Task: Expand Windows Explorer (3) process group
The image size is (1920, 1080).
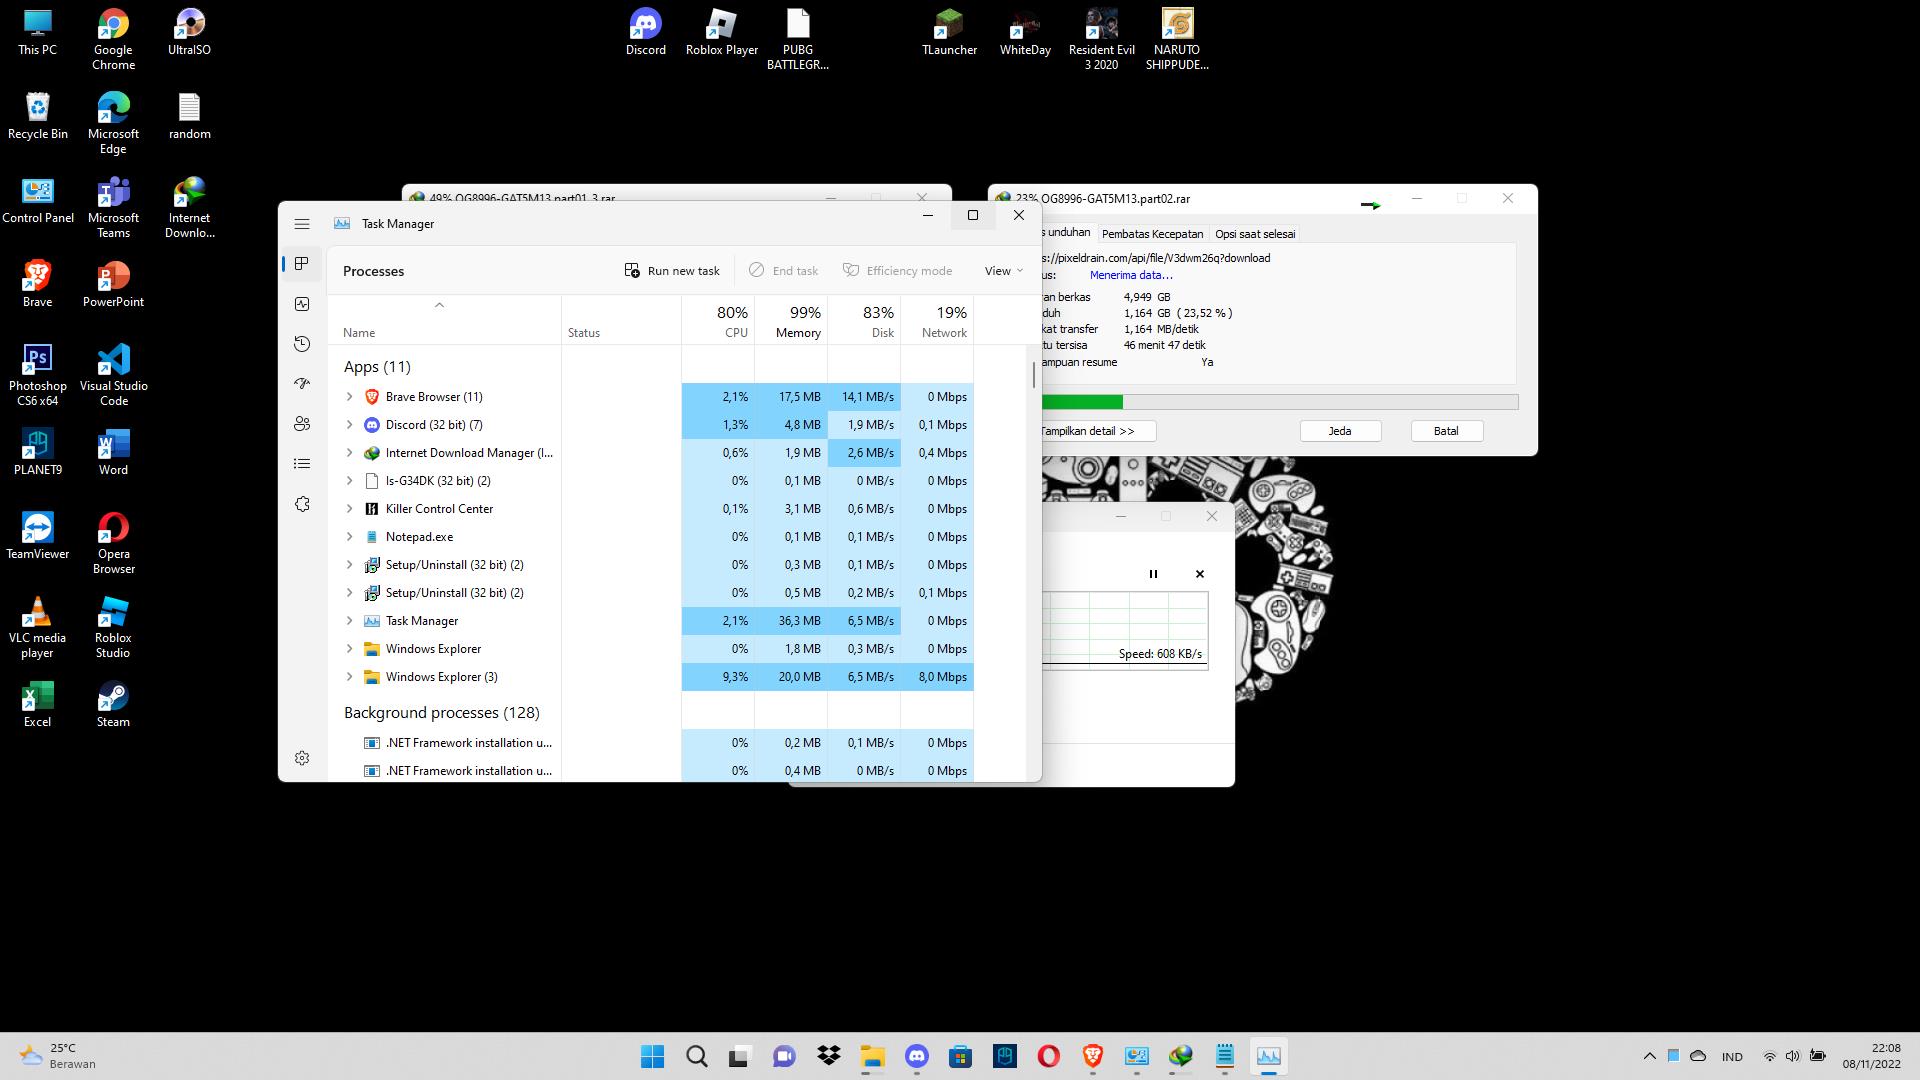Action: click(349, 677)
